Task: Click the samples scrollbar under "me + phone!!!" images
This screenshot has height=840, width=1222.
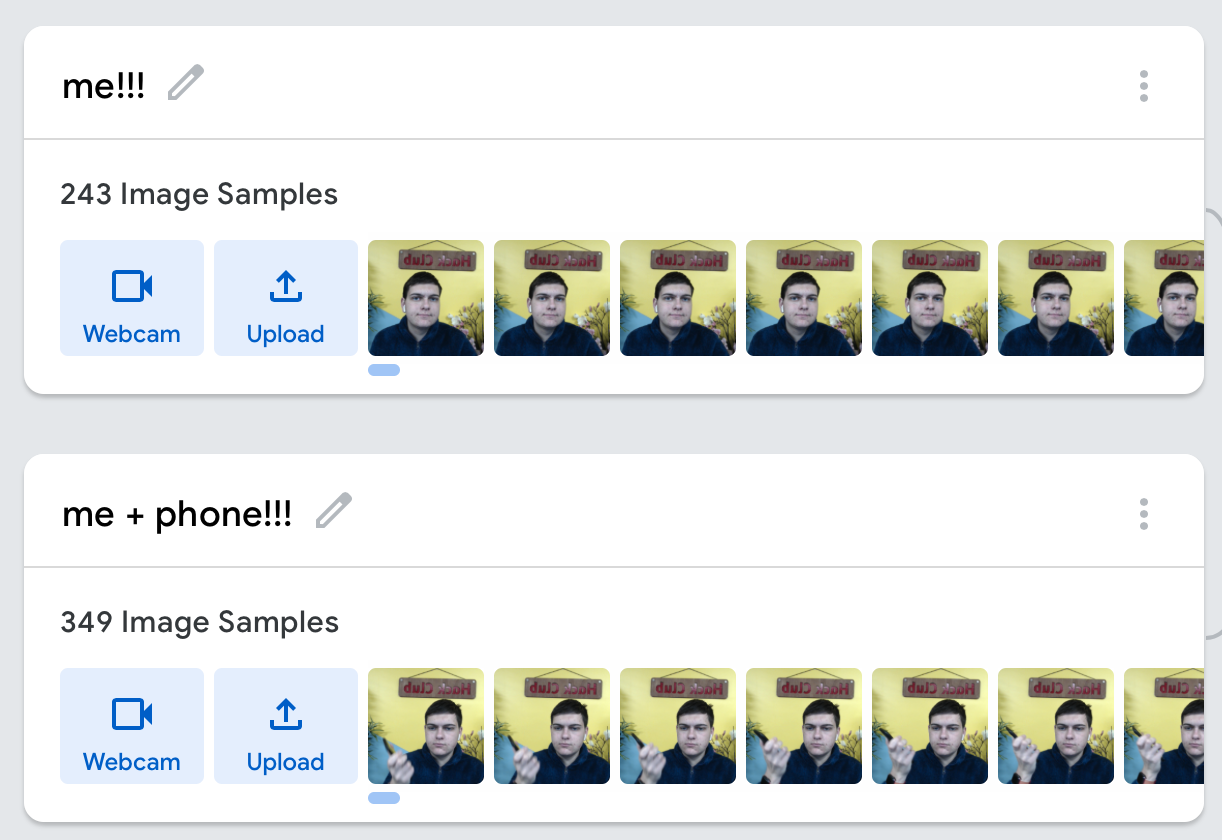Action: (x=384, y=798)
